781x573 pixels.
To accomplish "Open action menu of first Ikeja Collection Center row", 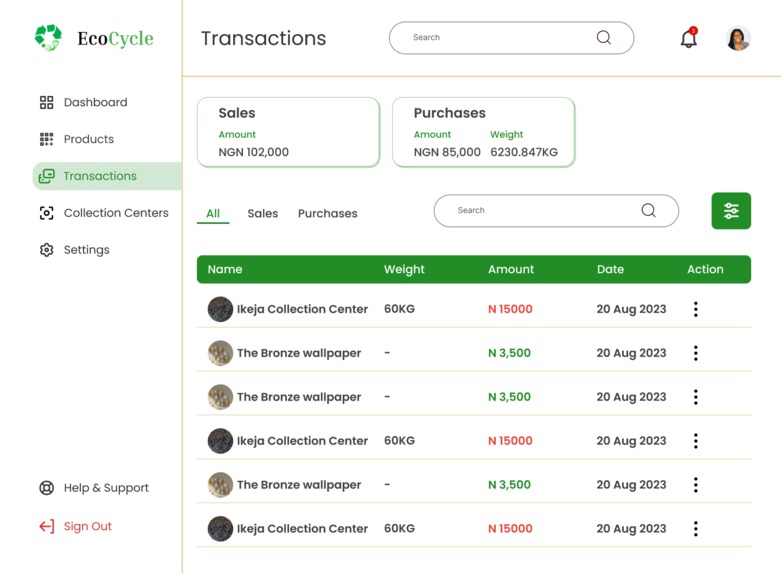I will click(696, 309).
